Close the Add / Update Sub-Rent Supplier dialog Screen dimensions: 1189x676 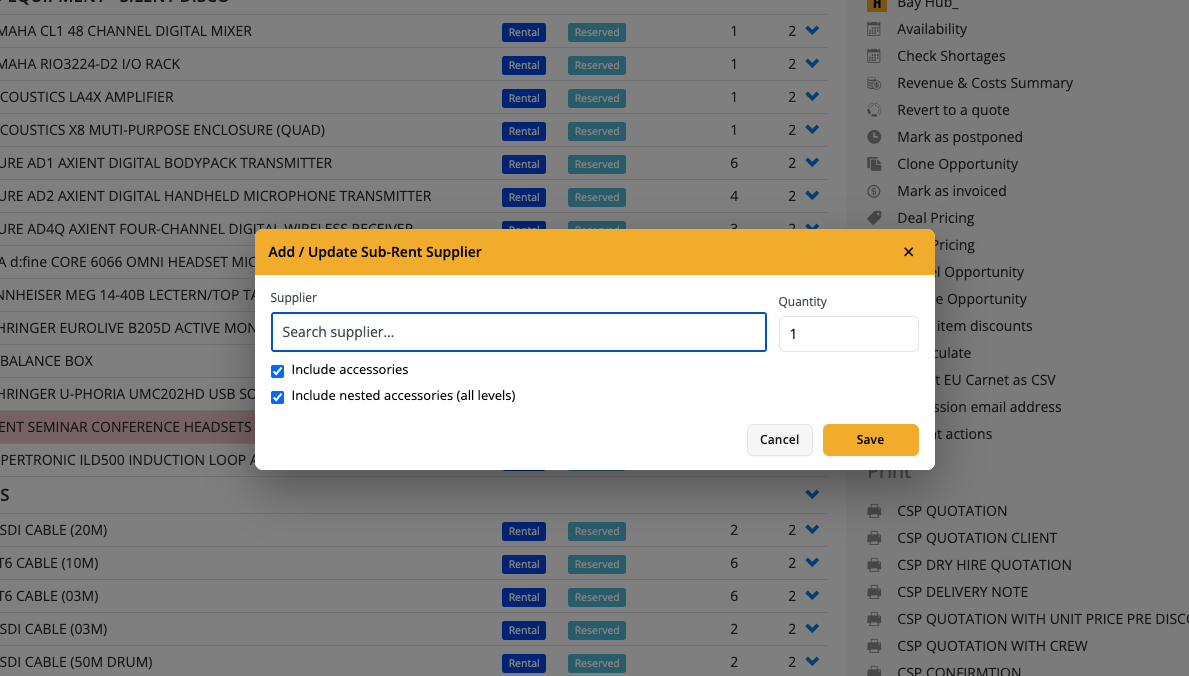908,252
